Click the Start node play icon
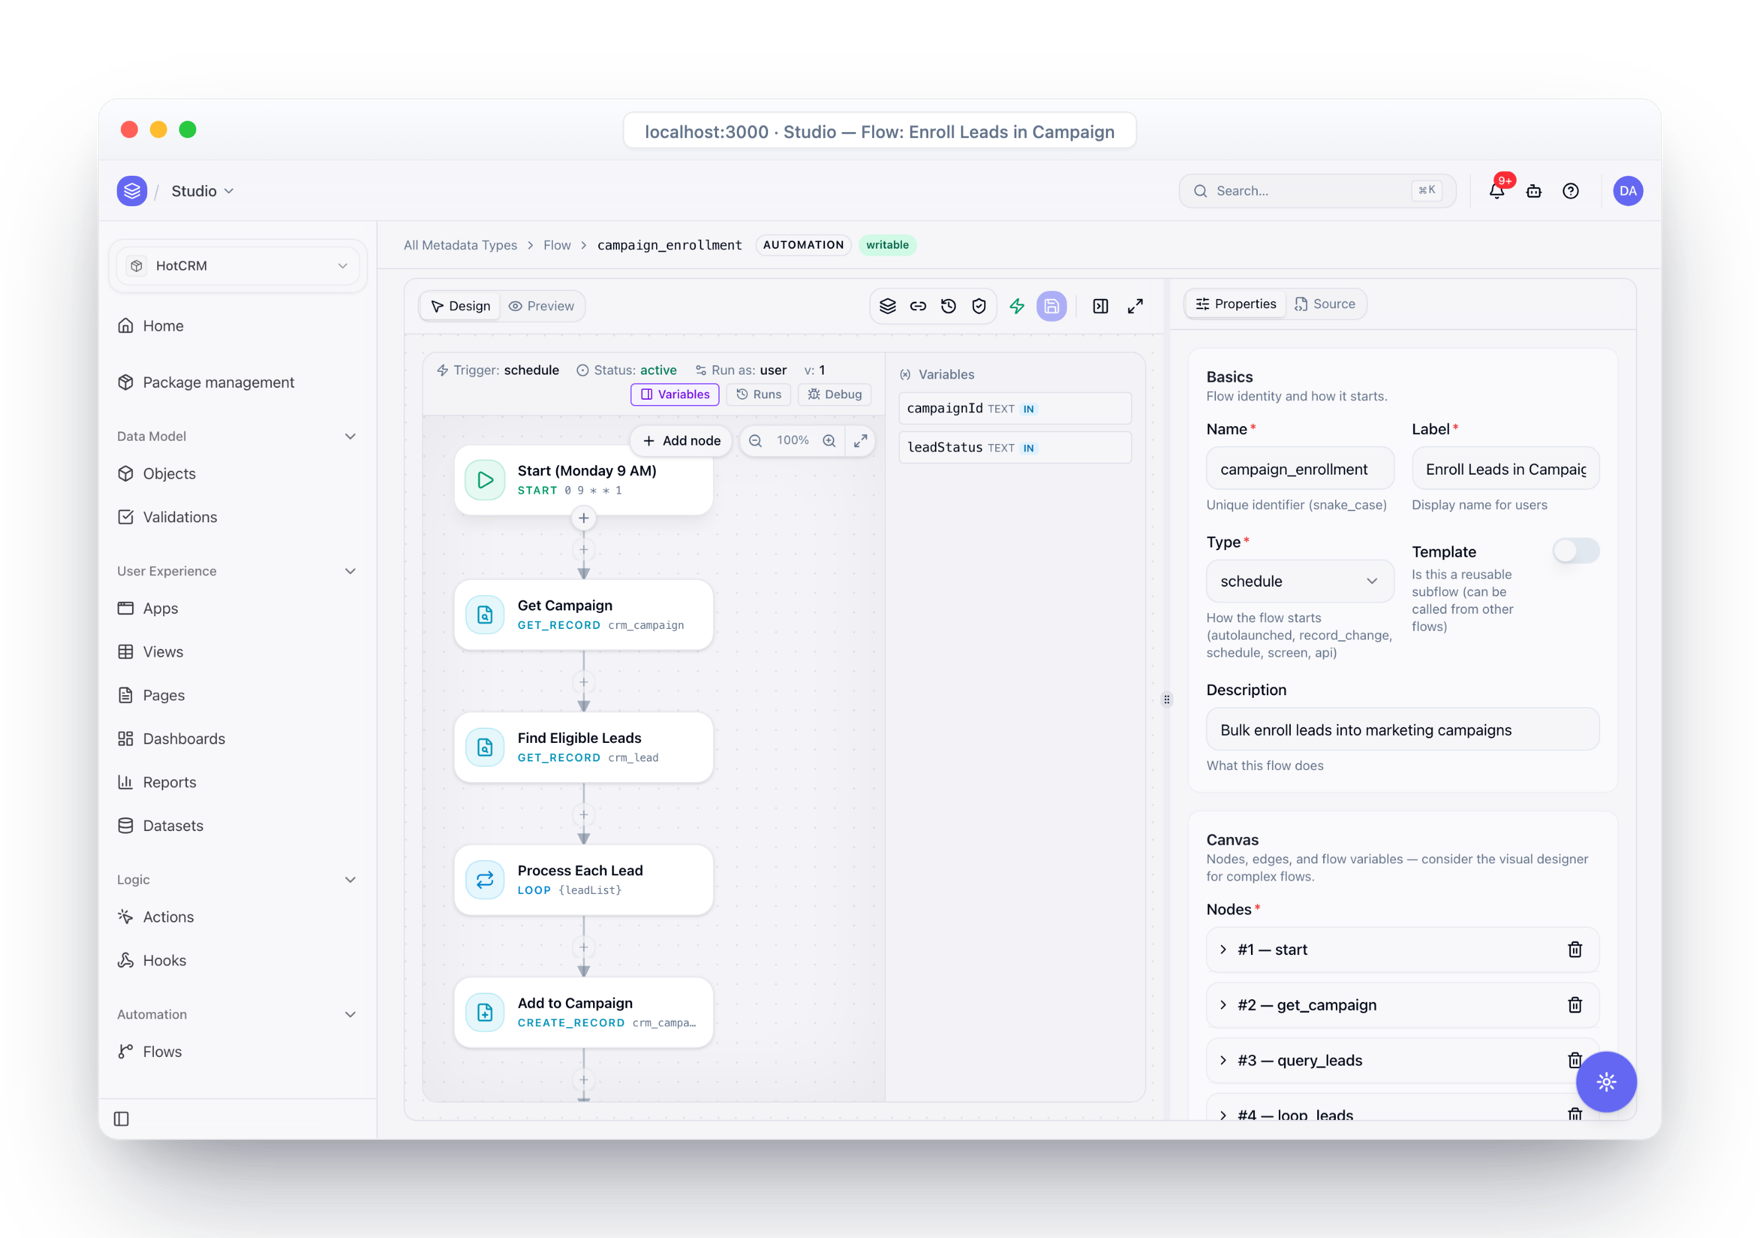1760x1238 pixels. pyautogui.click(x=485, y=480)
